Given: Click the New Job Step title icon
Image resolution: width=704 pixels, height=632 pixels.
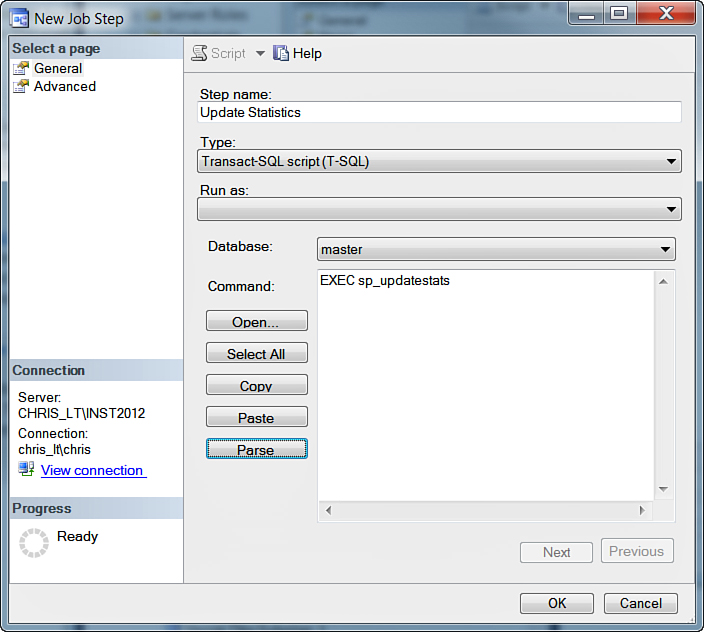Looking at the screenshot, I should click(x=19, y=18).
